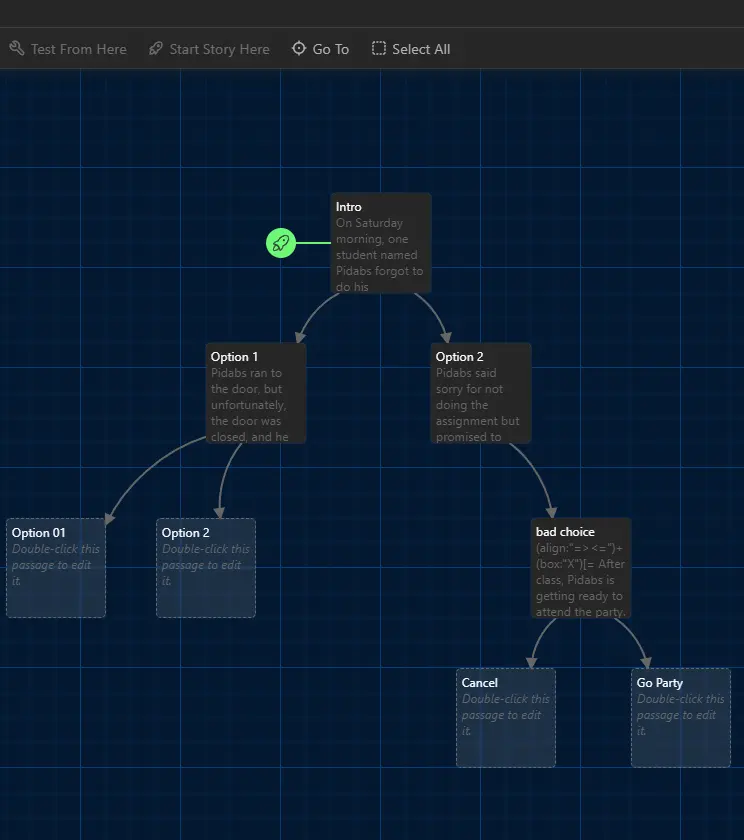
Task: Select the Intro passage card
Action: [381, 243]
